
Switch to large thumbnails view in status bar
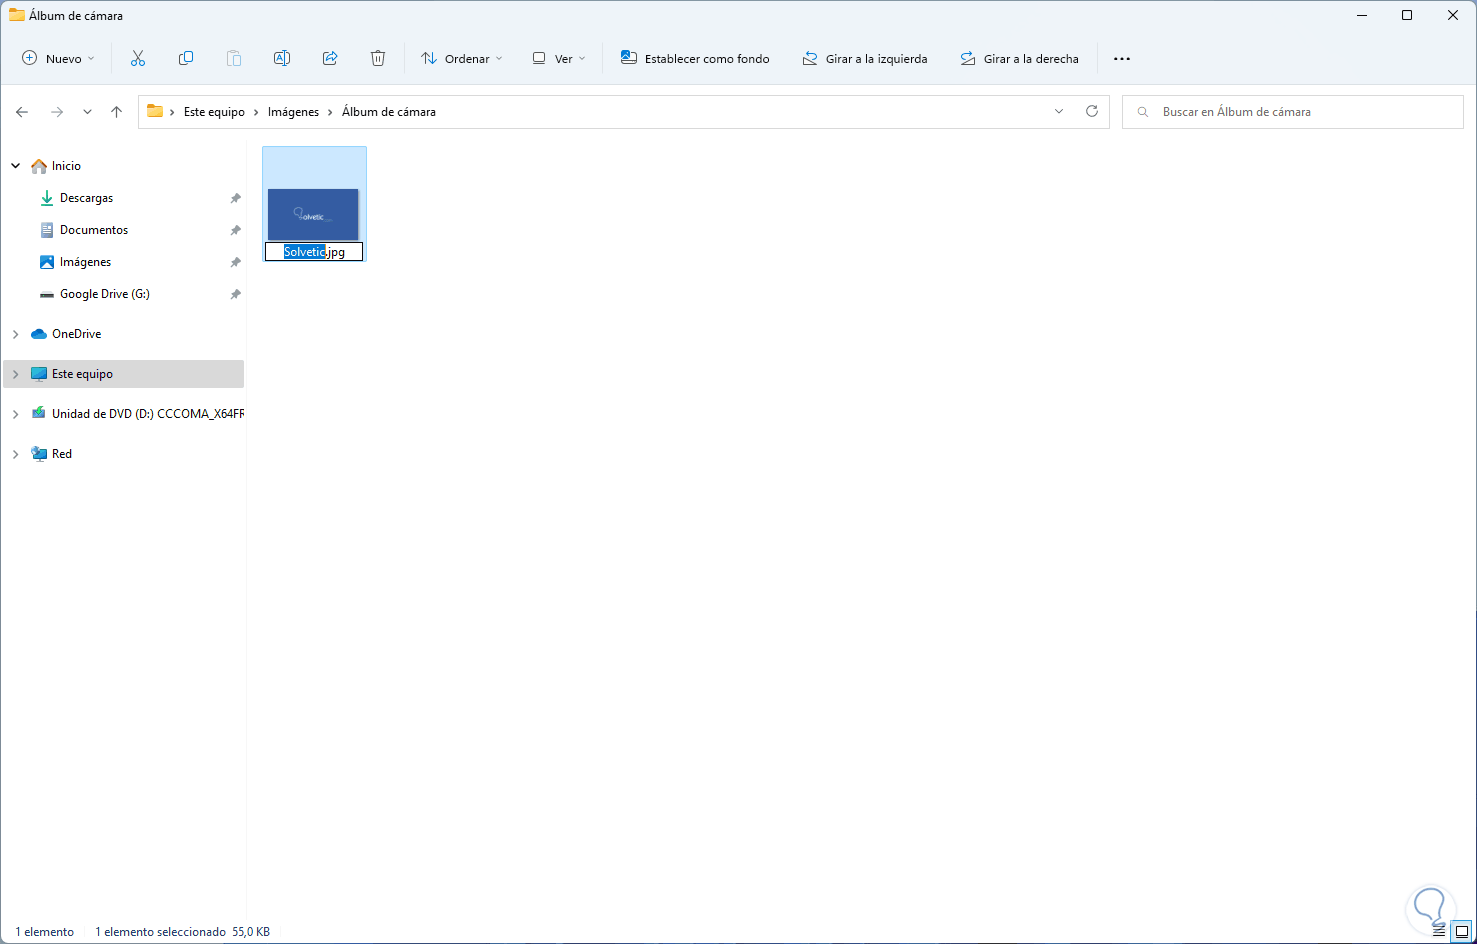pyautogui.click(x=1460, y=931)
